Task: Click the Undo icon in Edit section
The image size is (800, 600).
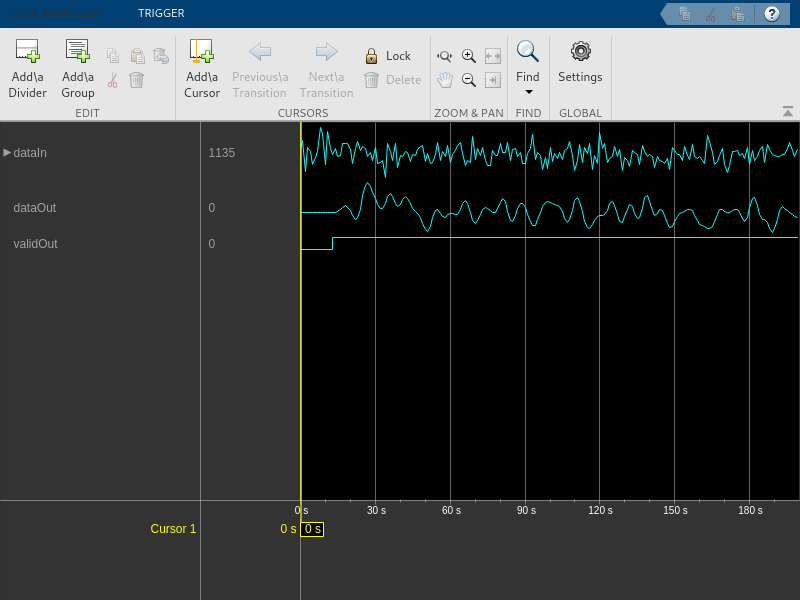Action: coord(161,56)
